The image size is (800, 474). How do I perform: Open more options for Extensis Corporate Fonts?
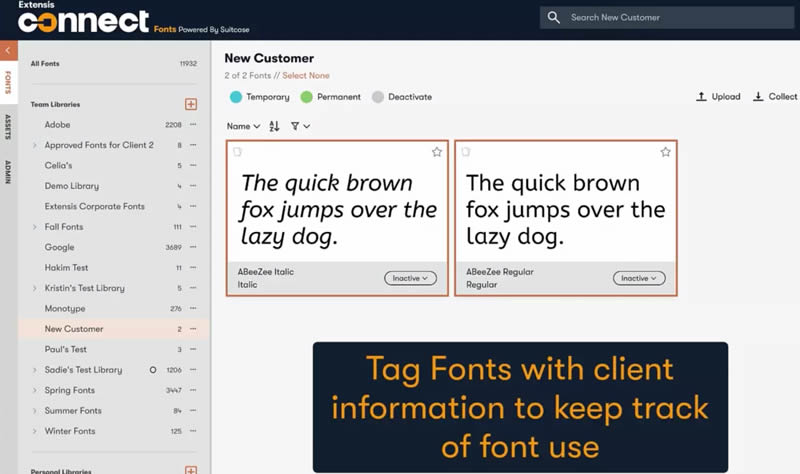[x=193, y=206]
